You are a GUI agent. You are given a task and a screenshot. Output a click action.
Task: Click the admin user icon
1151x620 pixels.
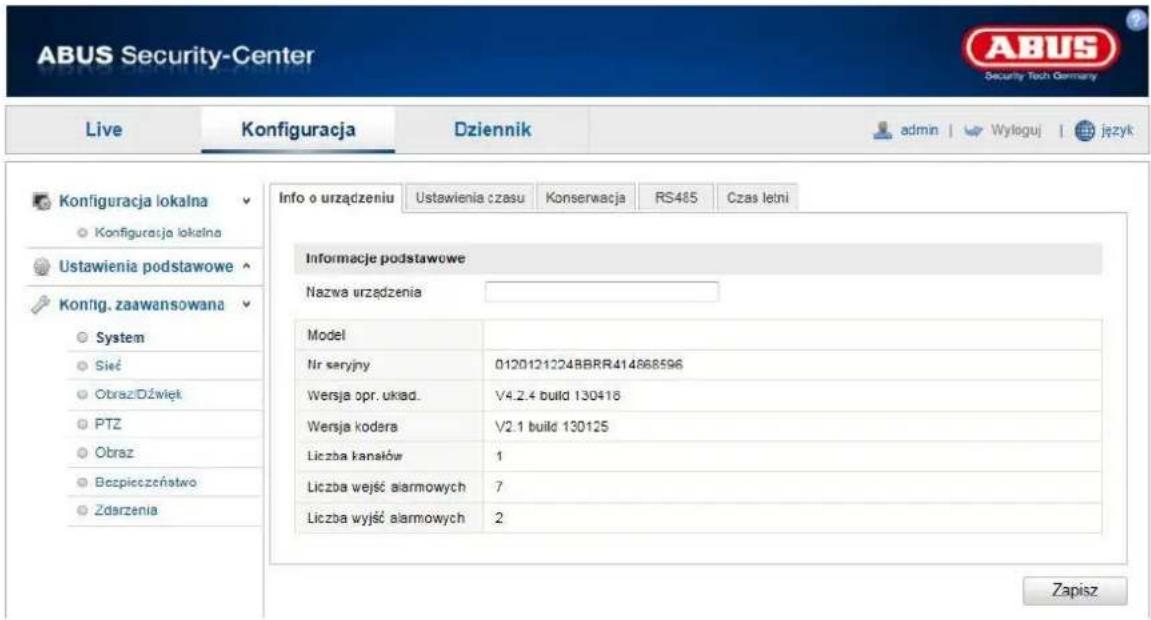tap(882, 131)
